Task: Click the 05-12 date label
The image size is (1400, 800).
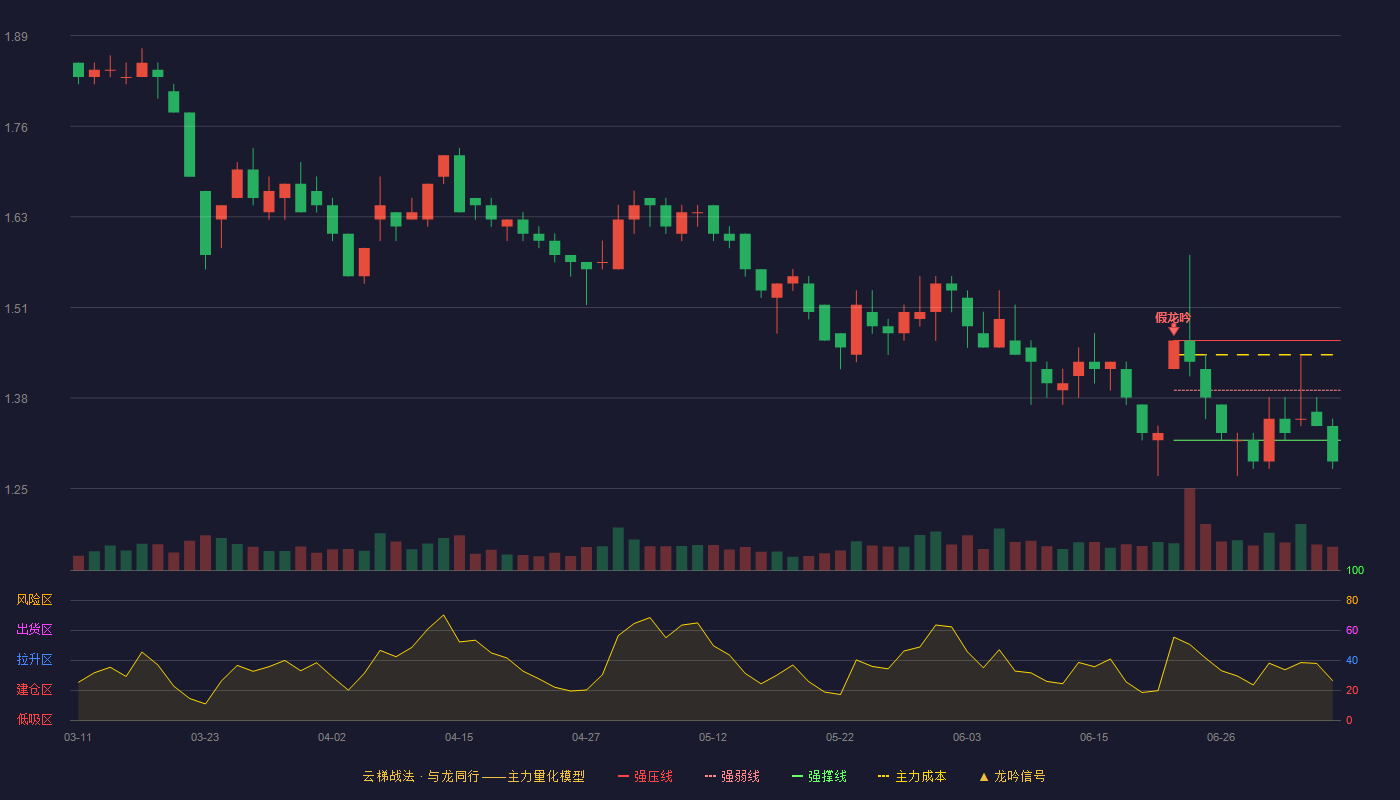Action: (x=713, y=737)
